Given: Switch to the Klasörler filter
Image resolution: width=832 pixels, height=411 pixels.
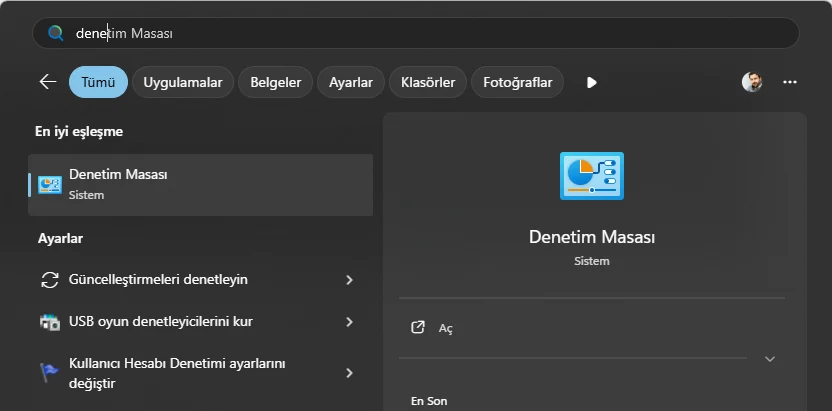Looking at the screenshot, I should [x=428, y=82].
